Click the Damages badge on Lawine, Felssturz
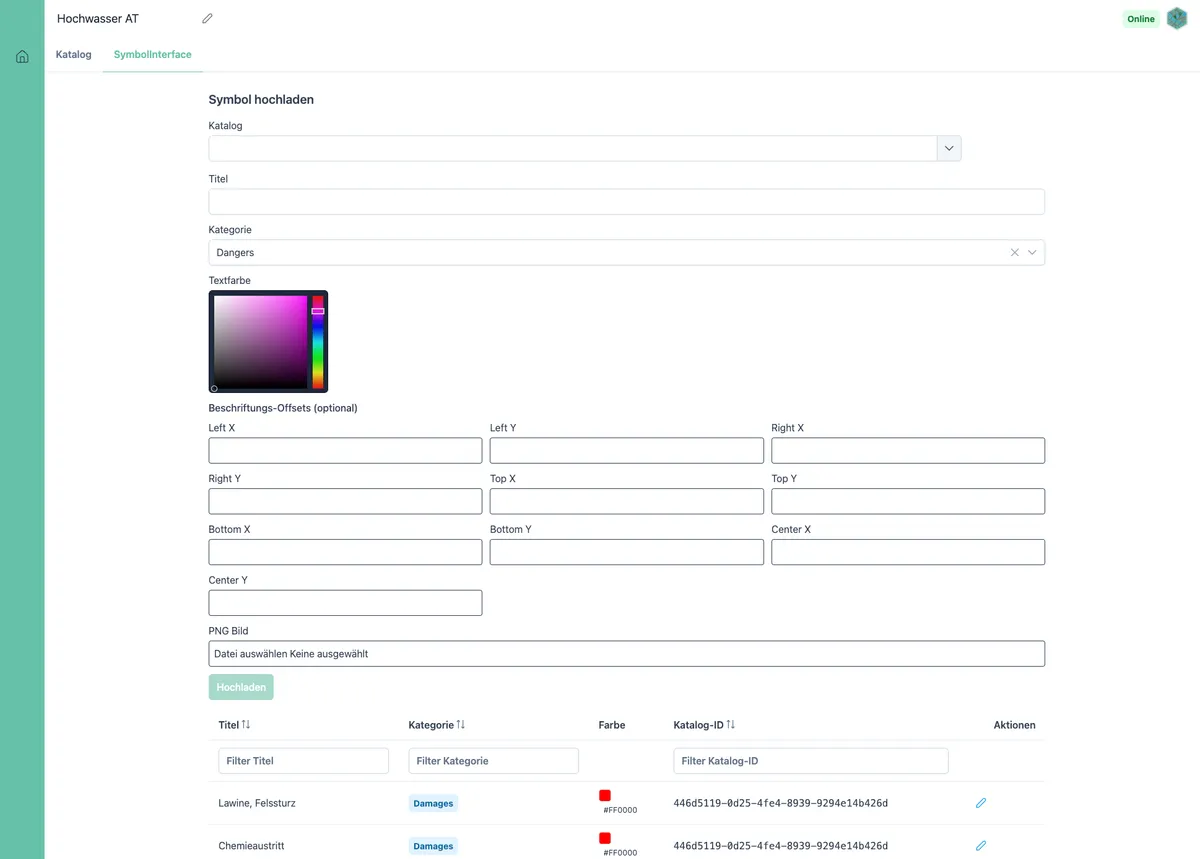 433,803
